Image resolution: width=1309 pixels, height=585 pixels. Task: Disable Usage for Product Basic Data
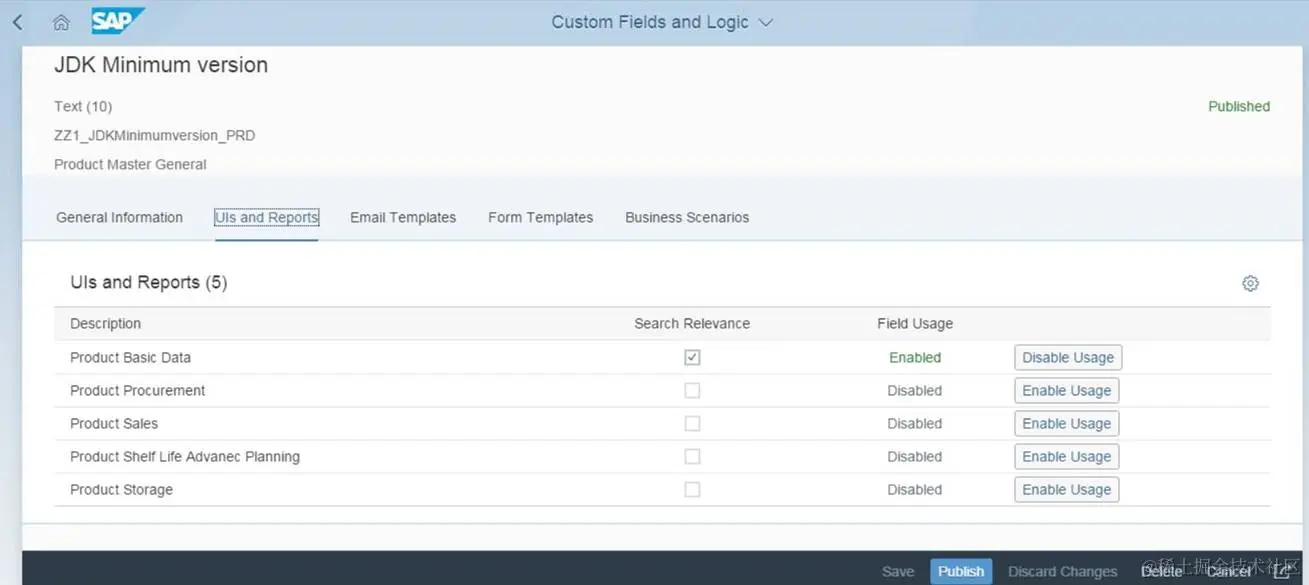coord(1068,357)
